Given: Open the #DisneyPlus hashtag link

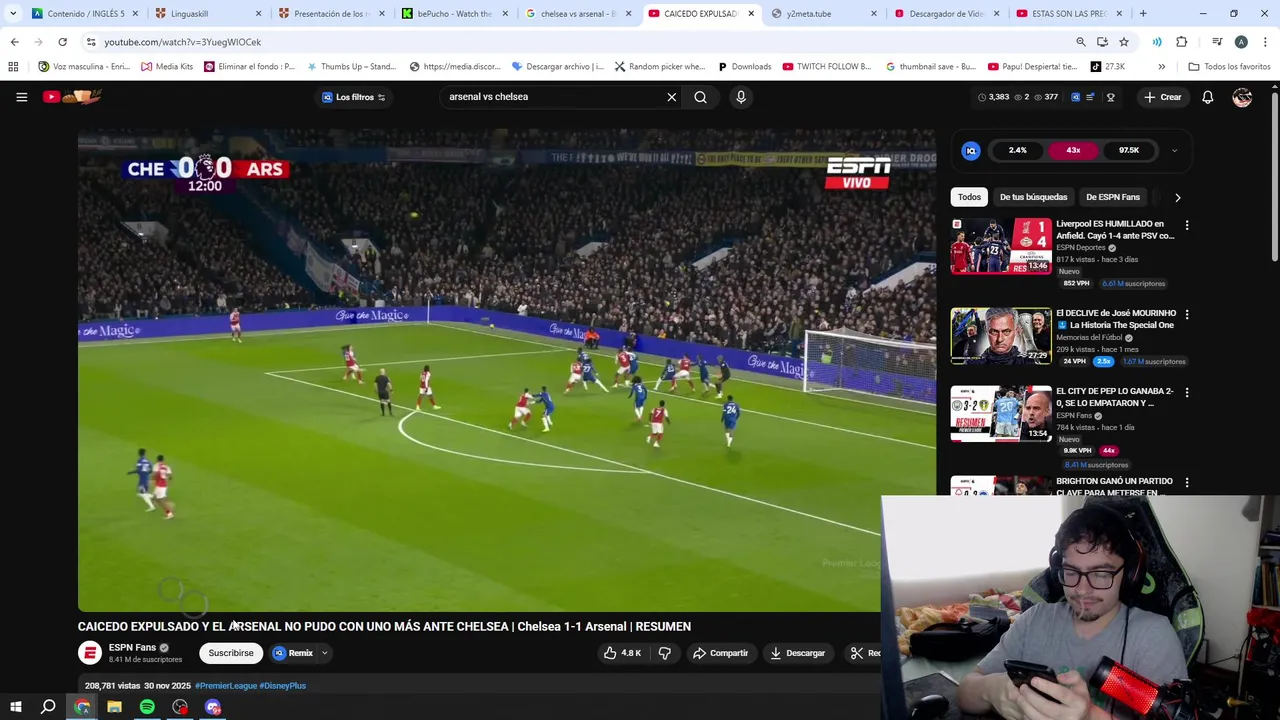Looking at the screenshot, I should pos(283,686).
